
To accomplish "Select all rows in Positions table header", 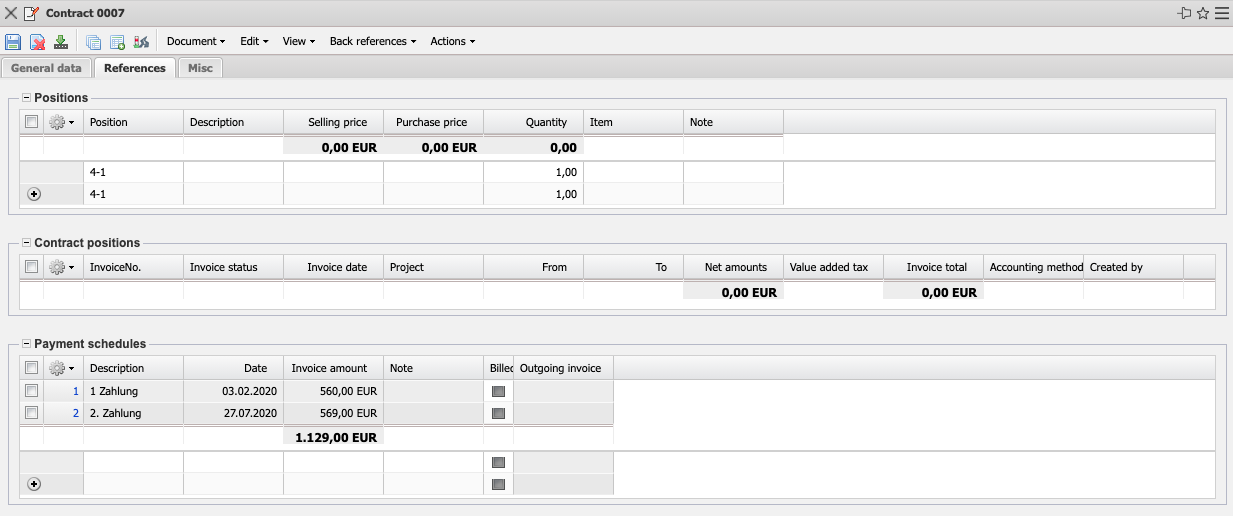I will [x=31, y=122].
